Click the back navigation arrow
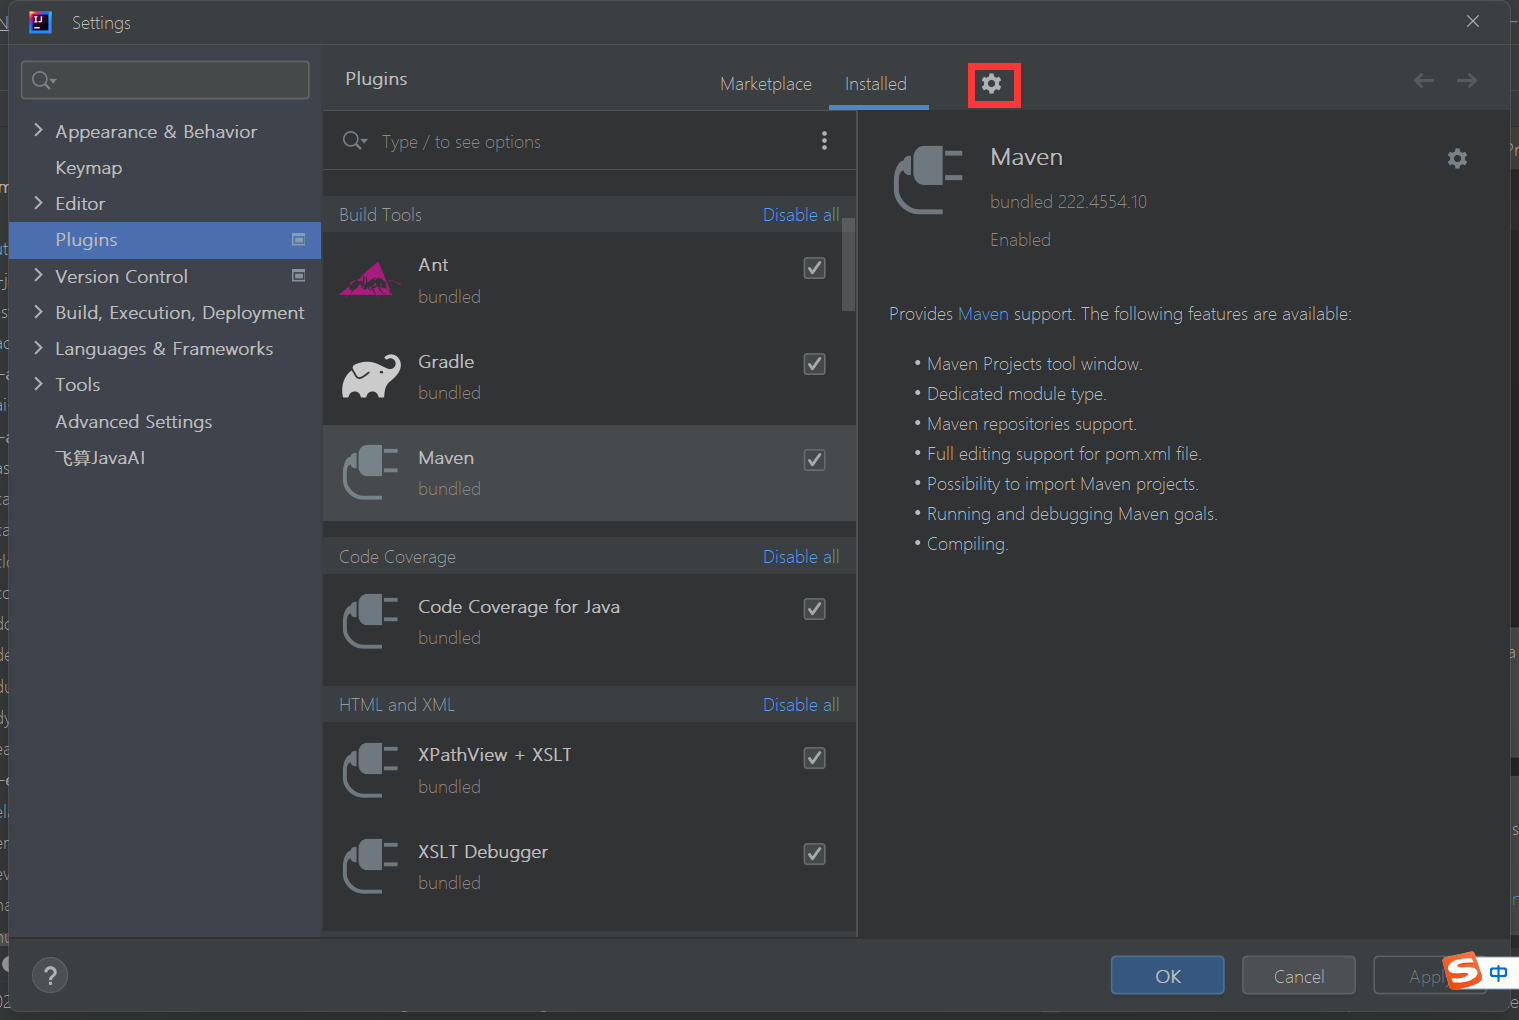This screenshot has height=1020, width=1519. 1423,81
